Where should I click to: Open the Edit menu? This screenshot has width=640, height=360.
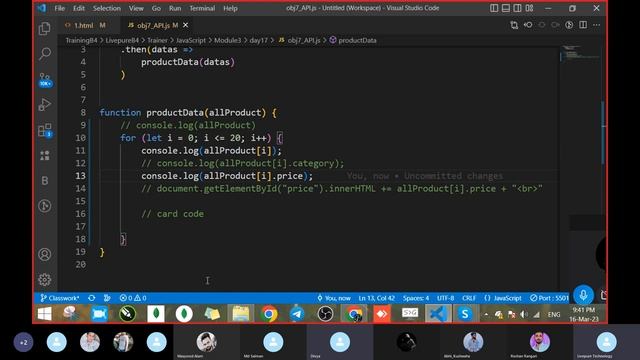point(79,8)
